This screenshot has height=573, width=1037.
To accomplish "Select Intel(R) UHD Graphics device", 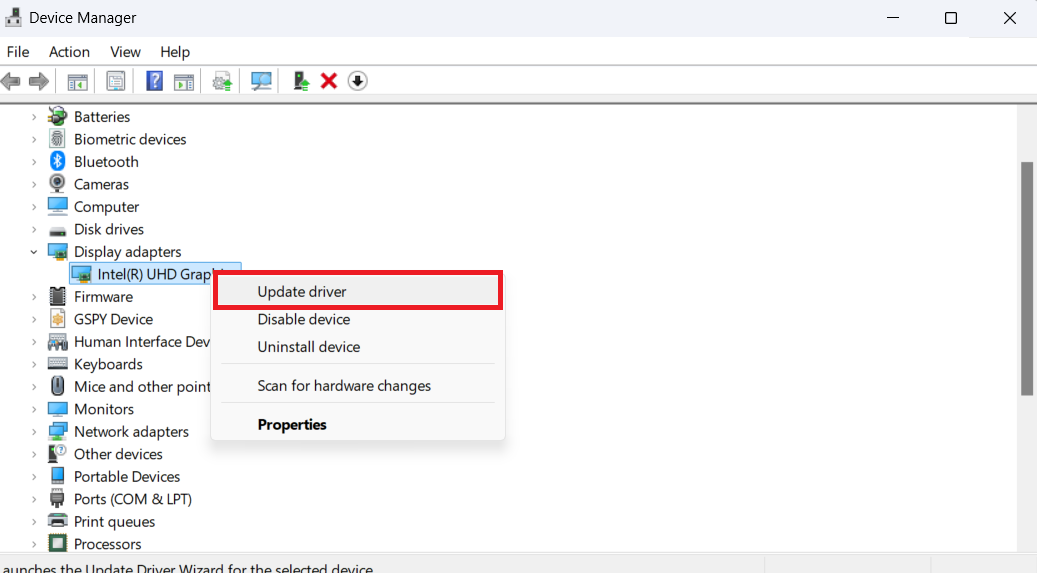I will tap(155, 274).
